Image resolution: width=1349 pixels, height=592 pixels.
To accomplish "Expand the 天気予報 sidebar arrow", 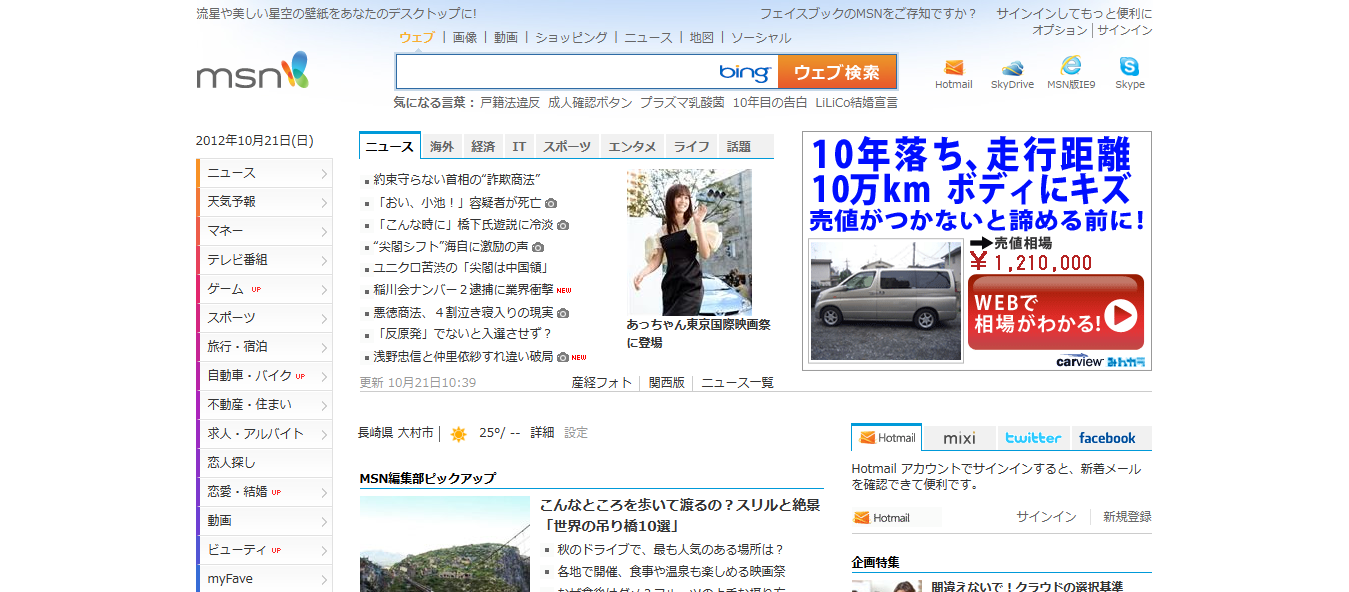I will pyautogui.click(x=324, y=203).
